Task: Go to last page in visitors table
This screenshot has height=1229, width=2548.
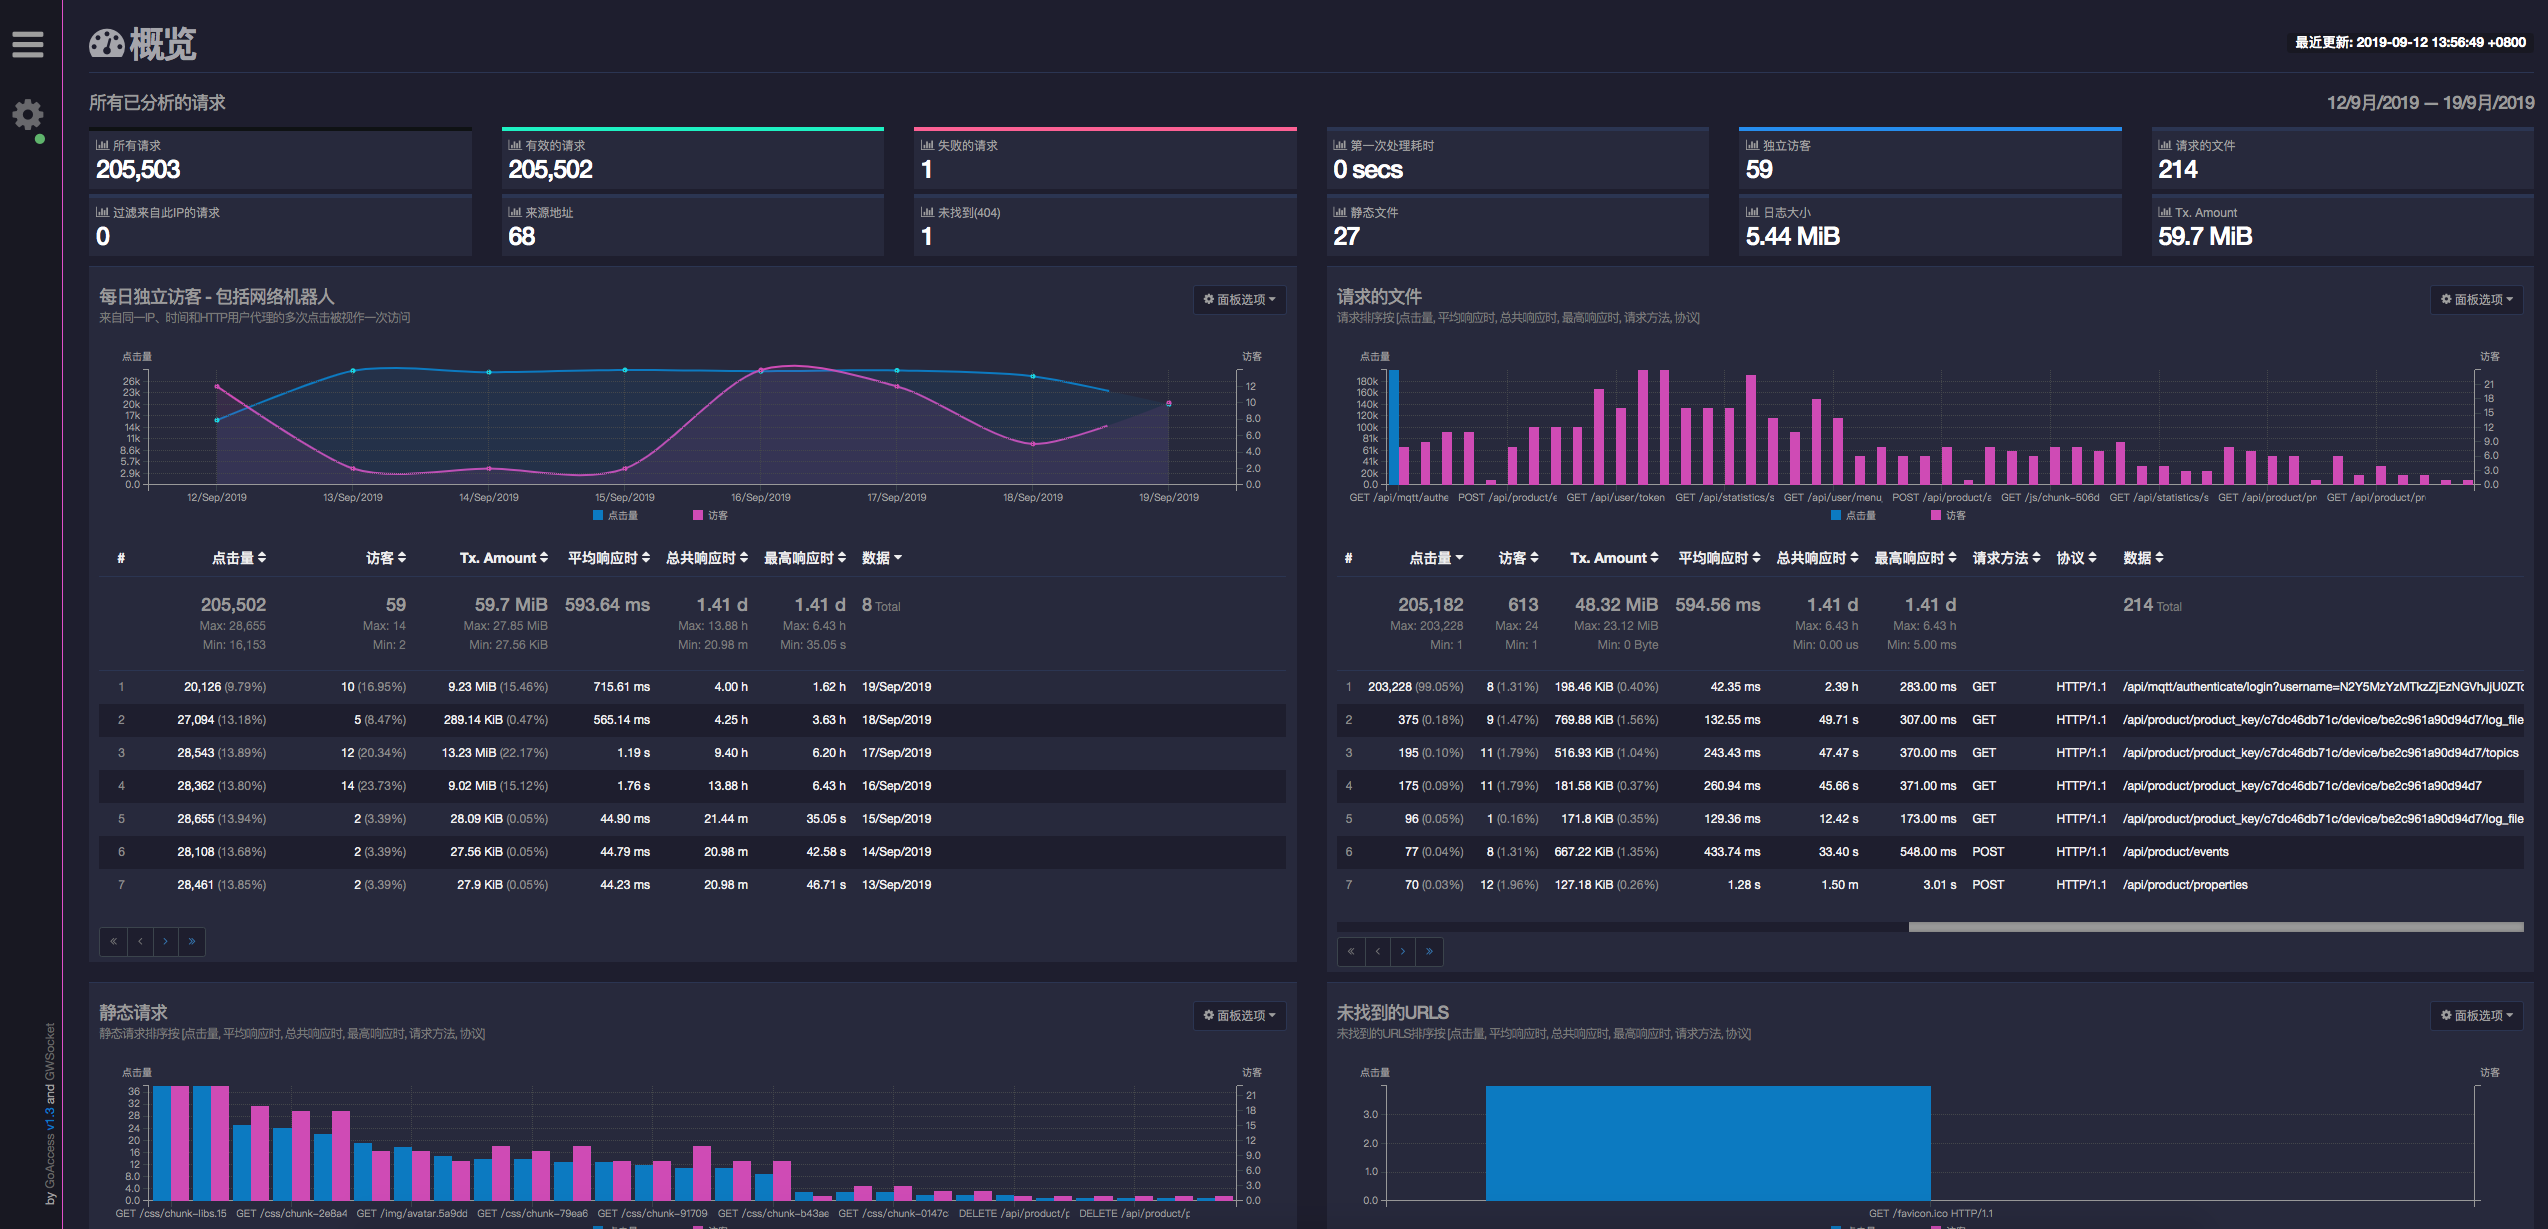Action: (x=192, y=941)
